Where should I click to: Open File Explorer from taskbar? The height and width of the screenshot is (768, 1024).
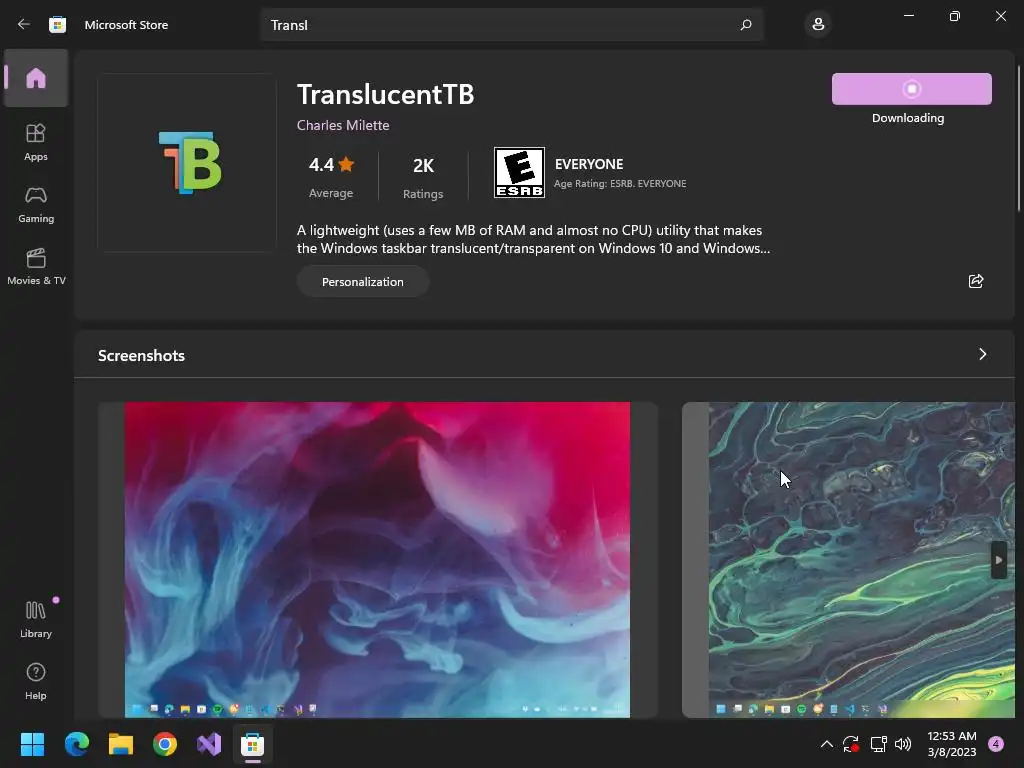click(121, 744)
